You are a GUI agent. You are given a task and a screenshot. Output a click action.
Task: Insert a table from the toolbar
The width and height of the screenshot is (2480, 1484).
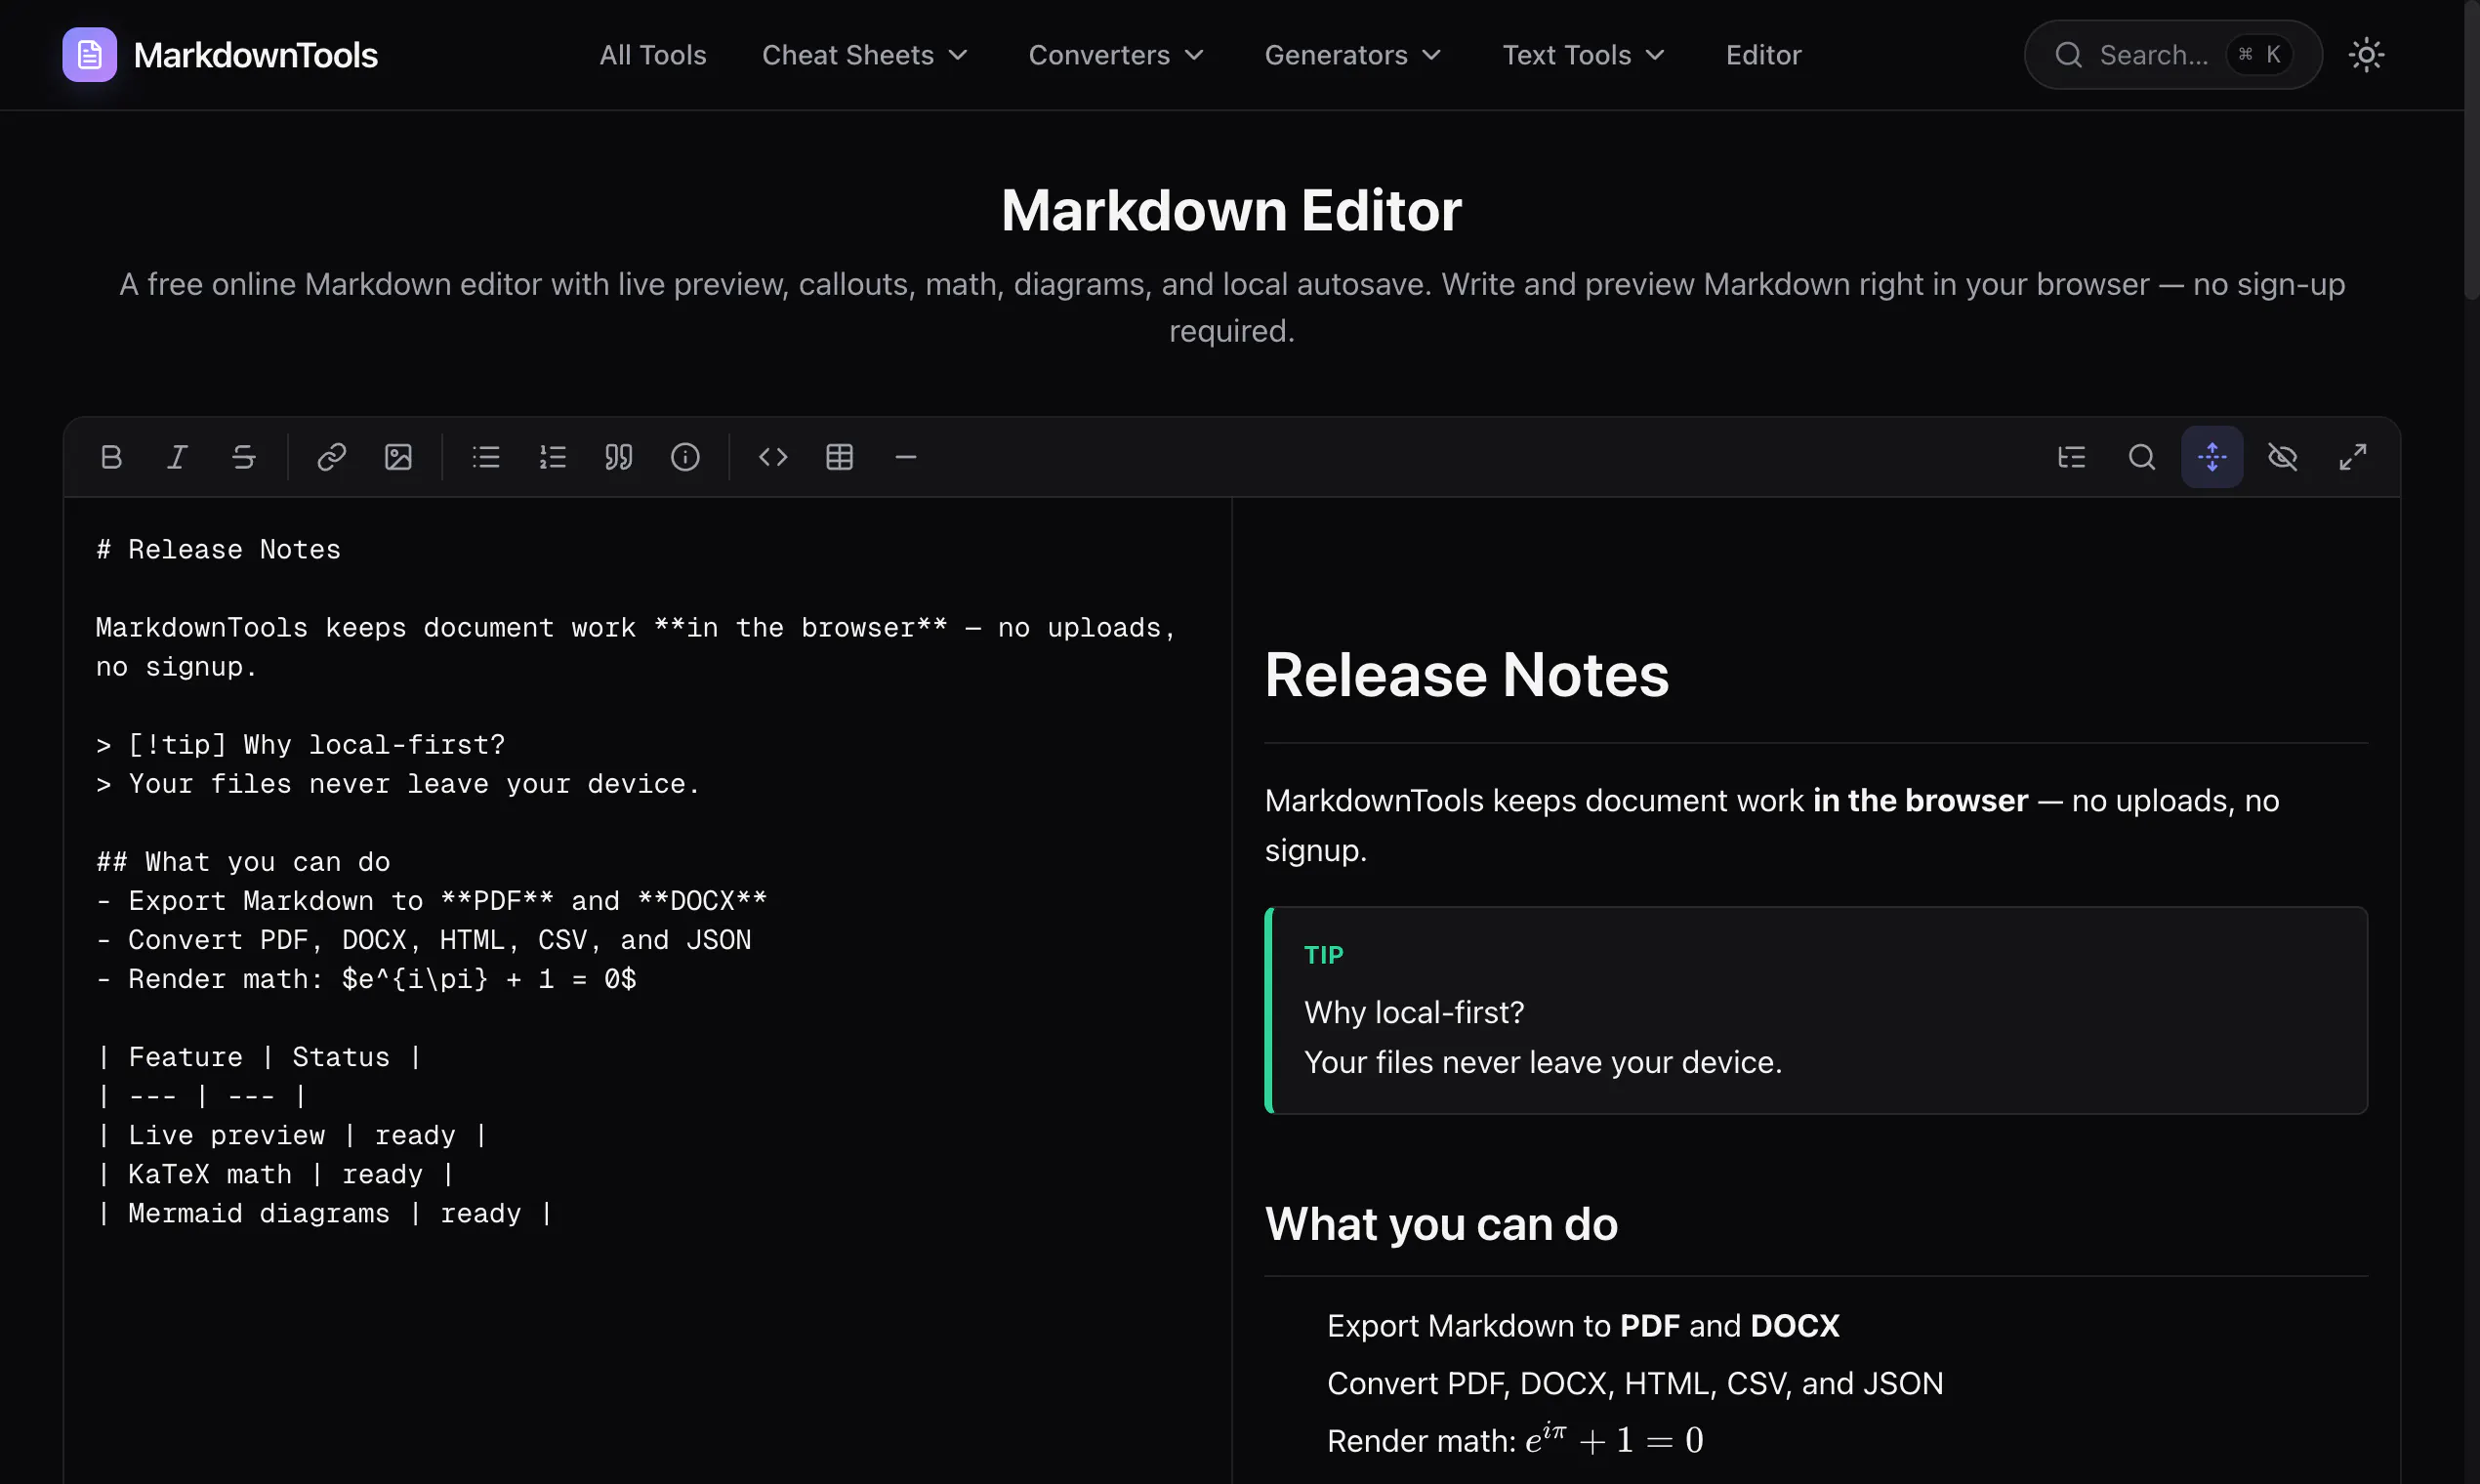[x=840, y=457]
